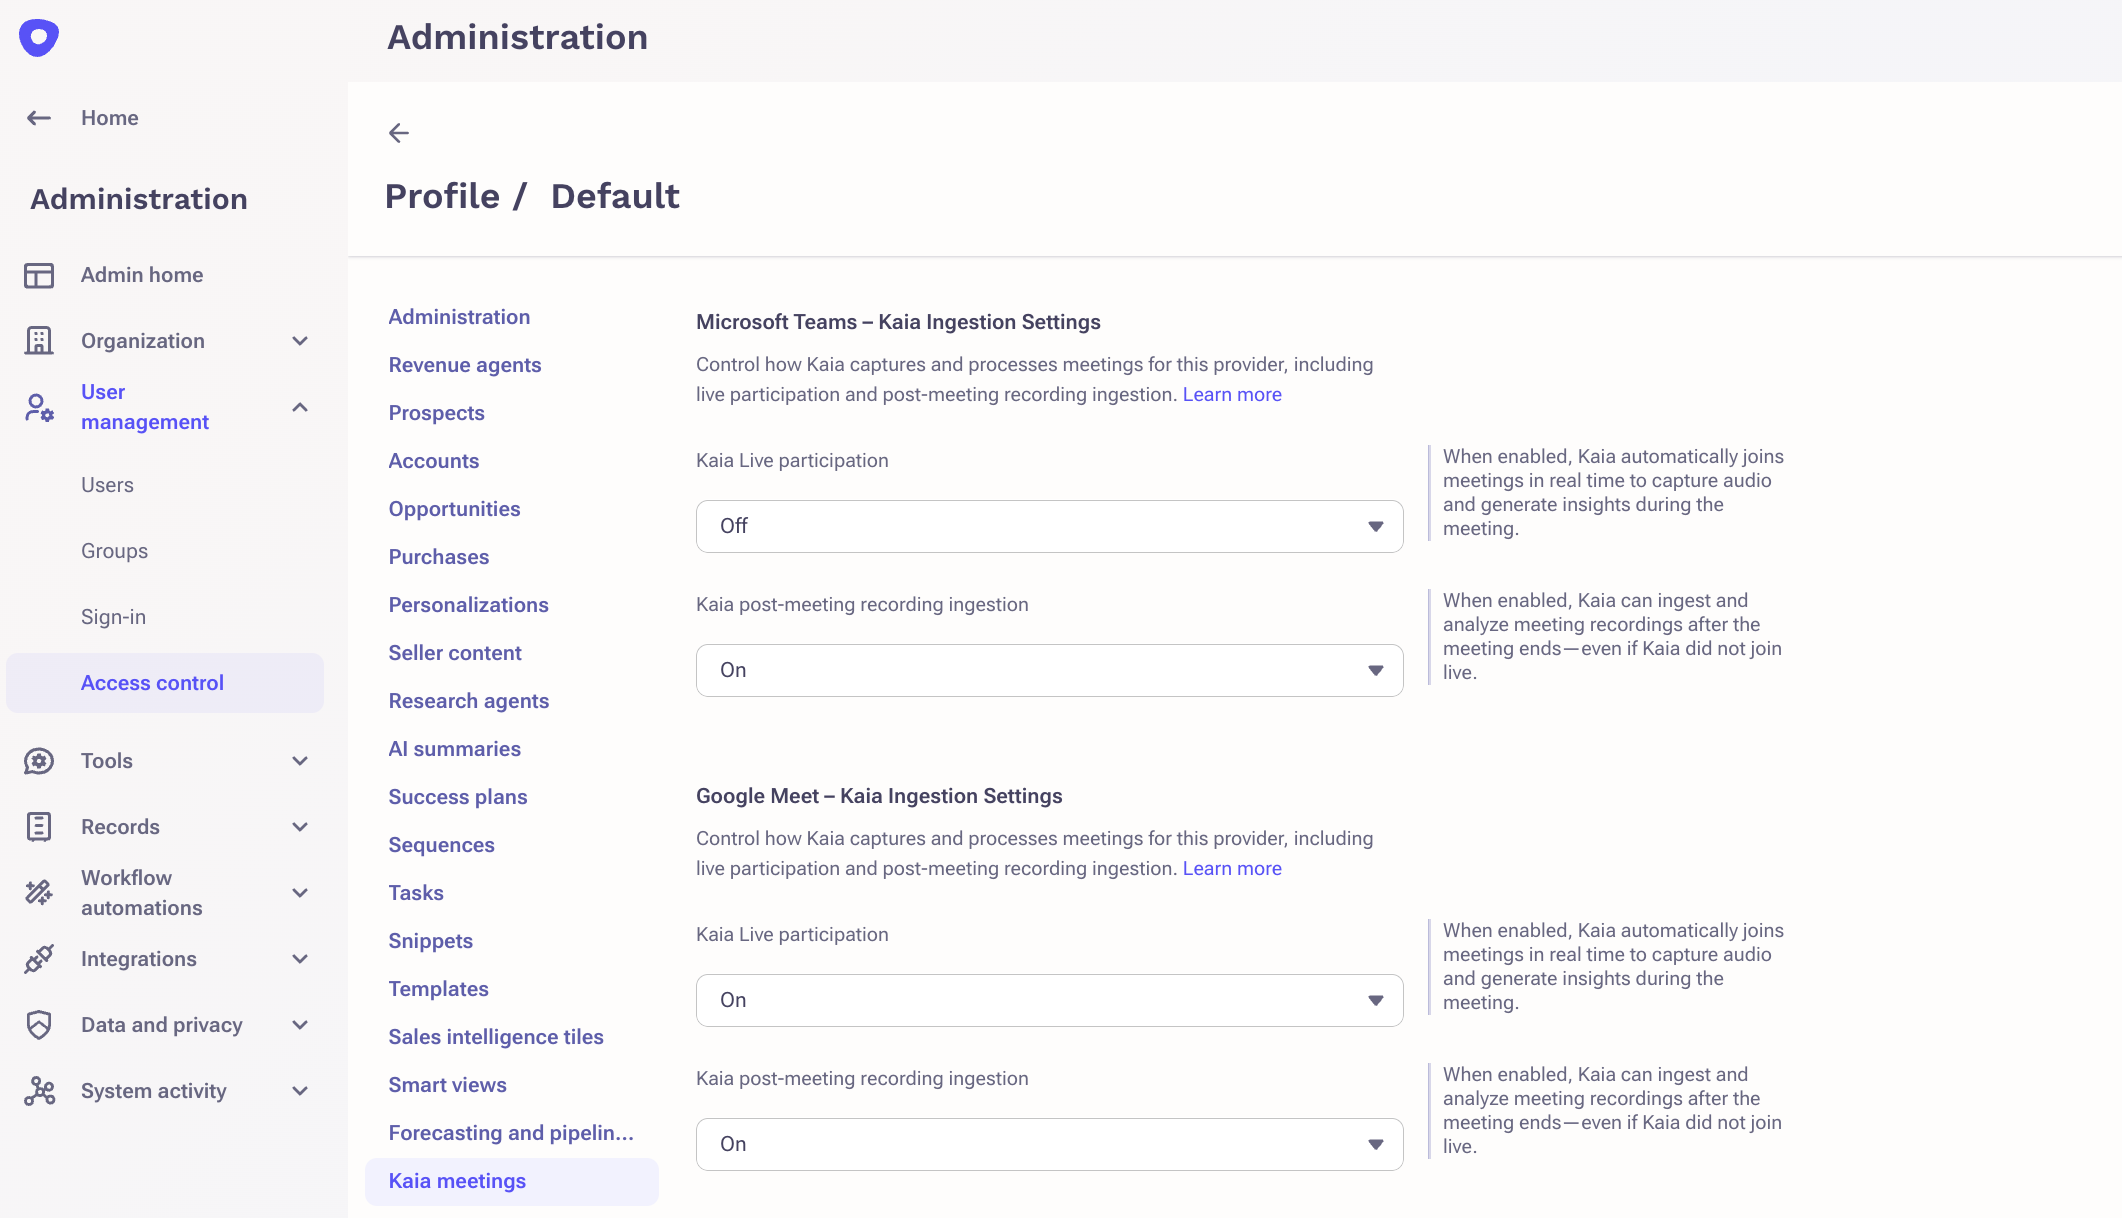Open Google Meet Kaia Live participation dropdown
Viewport: 2122px width, 1218px height.
(1049, 1000)
